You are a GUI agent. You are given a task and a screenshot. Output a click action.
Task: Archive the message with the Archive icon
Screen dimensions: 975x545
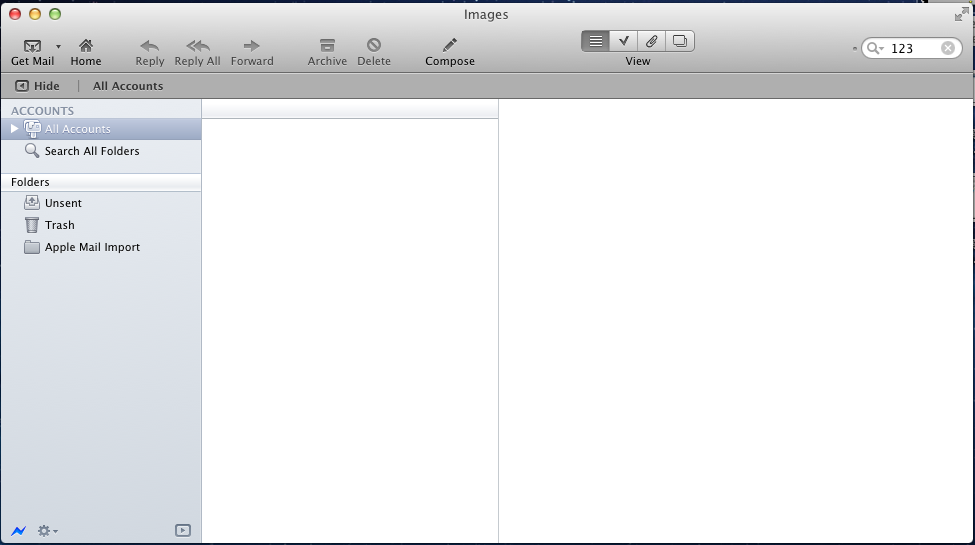click(327, 46)
